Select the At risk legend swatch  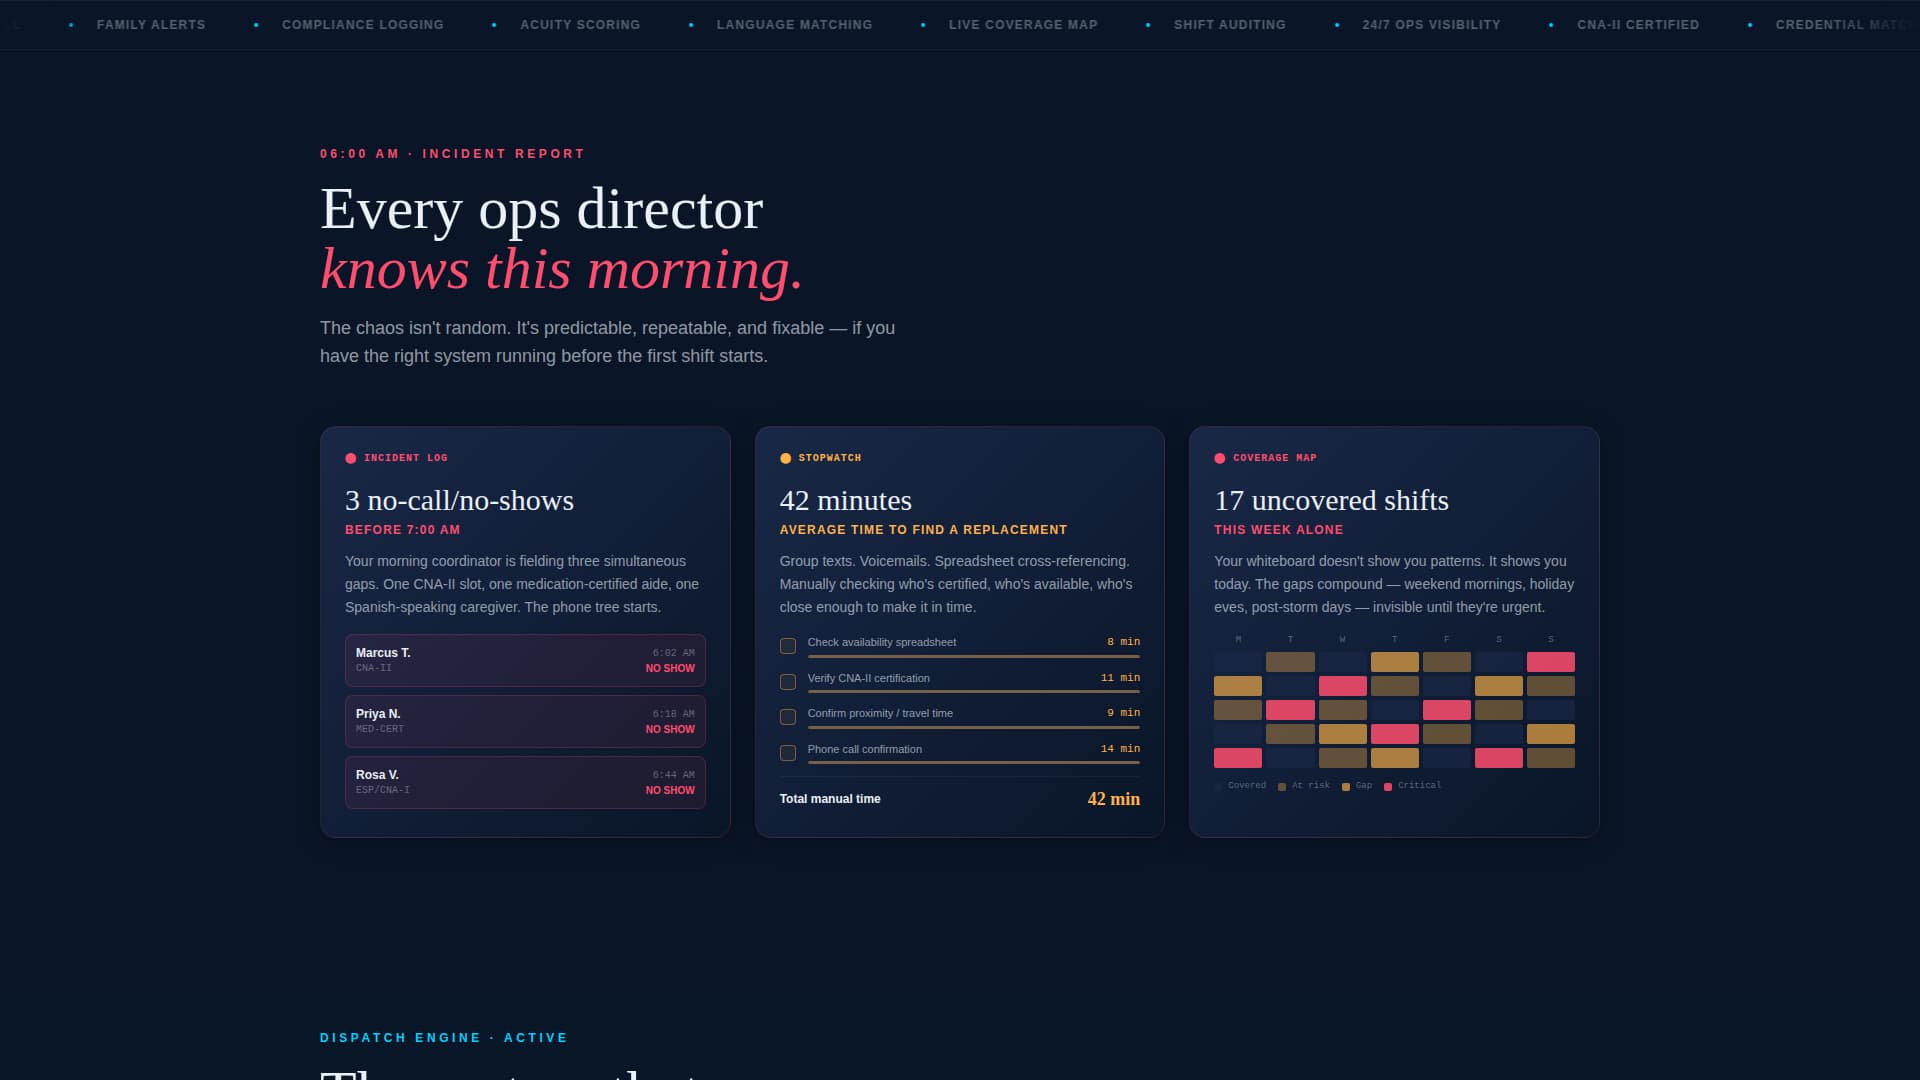1282,787
